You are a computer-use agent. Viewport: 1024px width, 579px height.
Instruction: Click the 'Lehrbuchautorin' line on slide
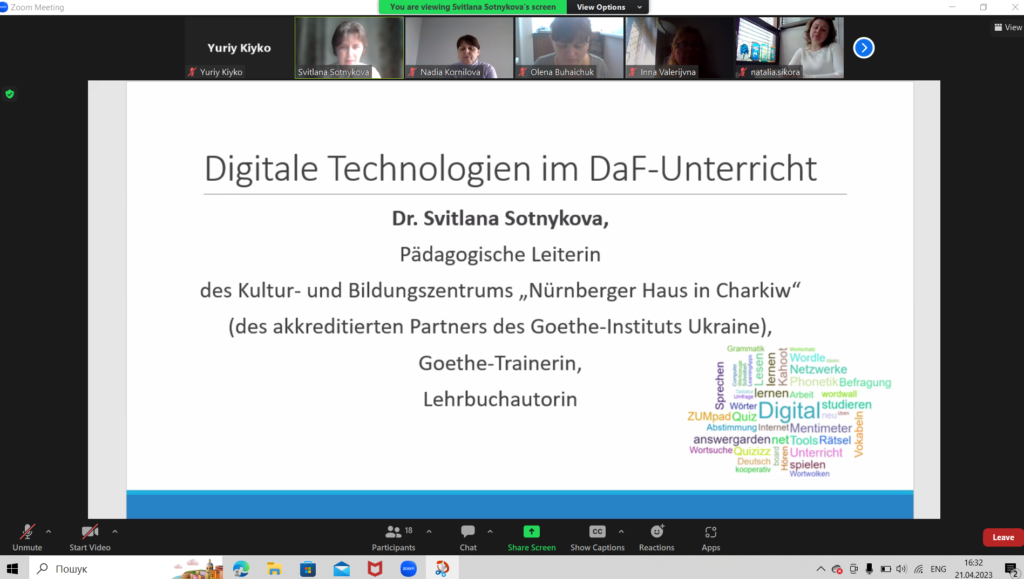(x=500, y=399)
